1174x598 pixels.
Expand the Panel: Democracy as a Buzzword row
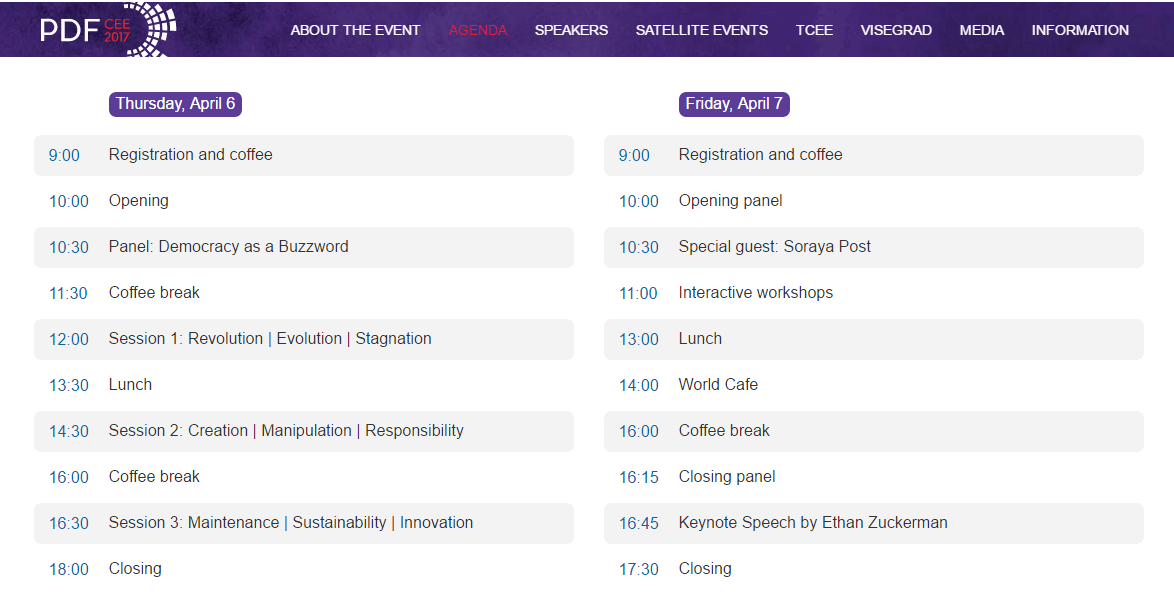tap(228, 247)
